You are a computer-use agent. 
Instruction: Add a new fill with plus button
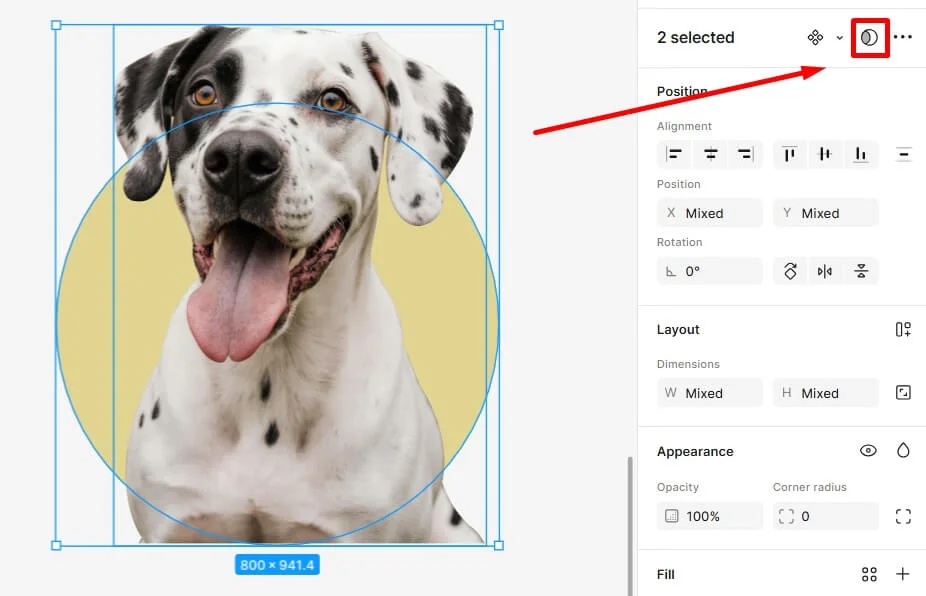pyautogui.click(x=903, y=574)
